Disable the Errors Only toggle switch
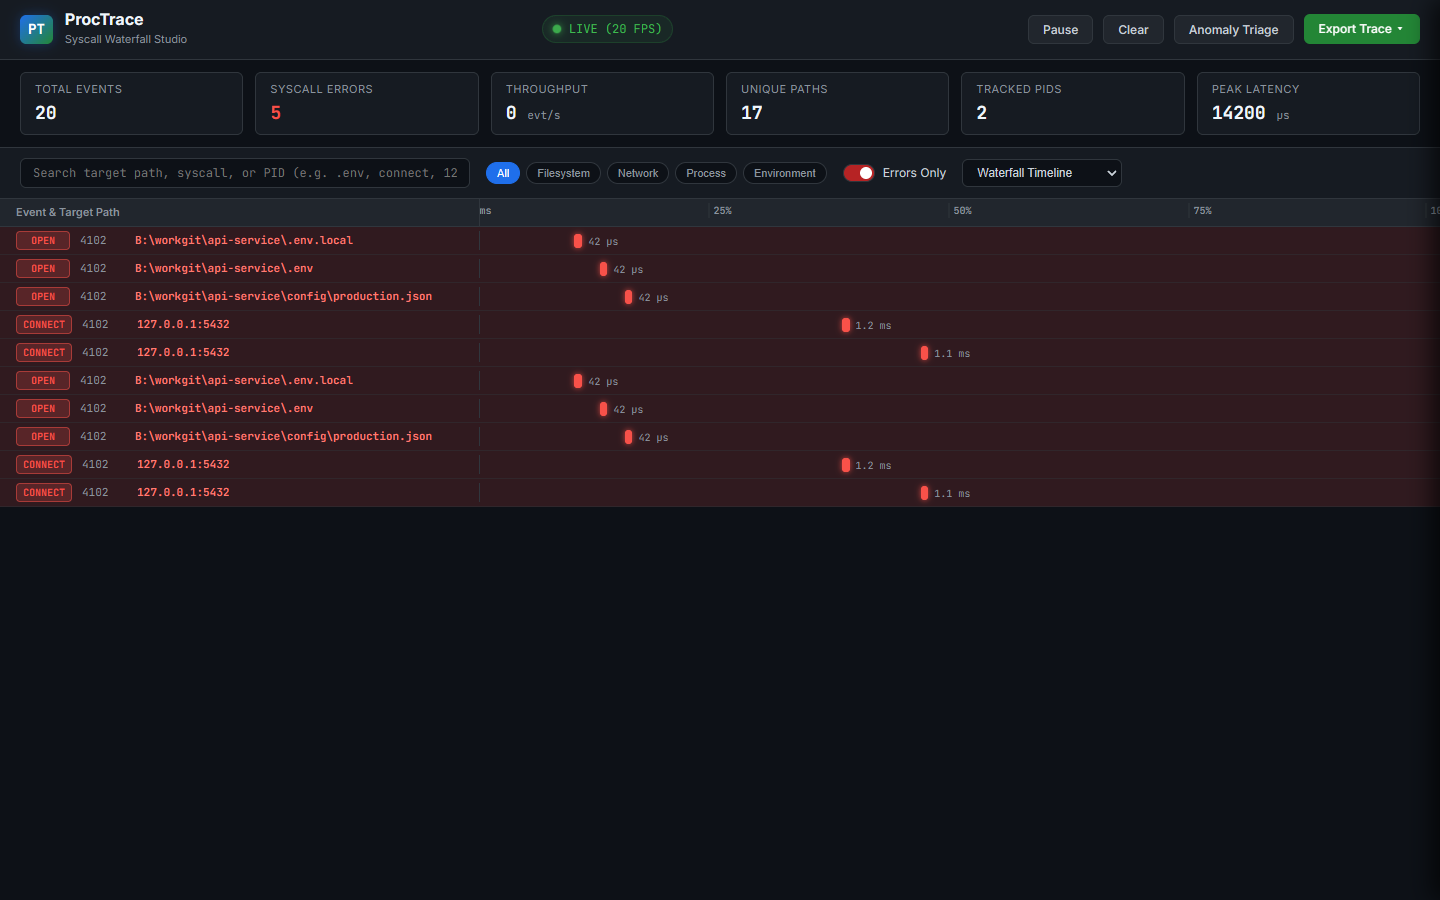This screenshot has width=1440, height=900. coord(859,173)
